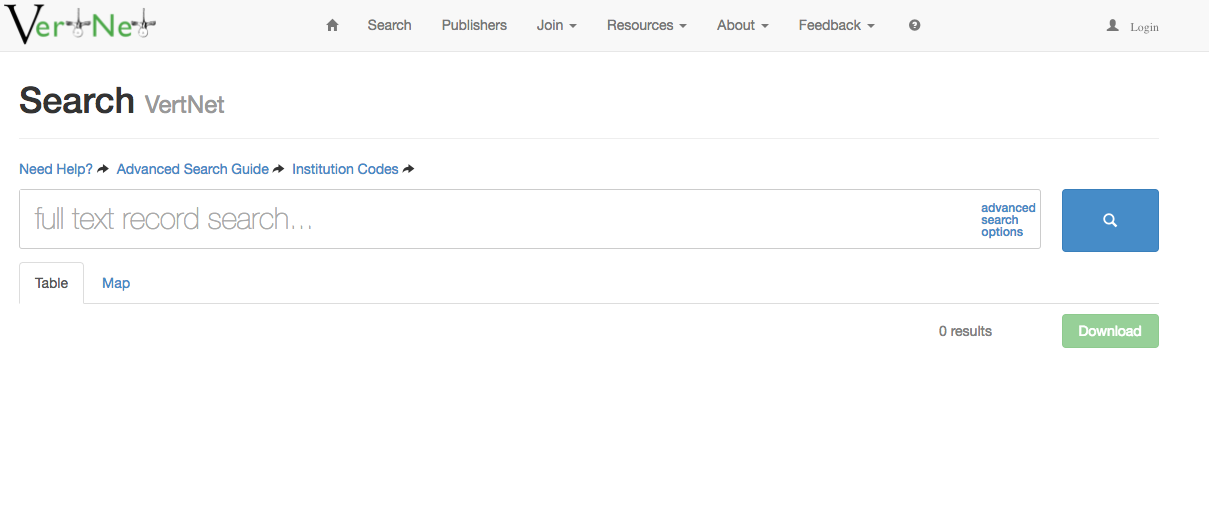The height and width of the screenshot is (528, 1209).
Task: Switch to the Map tab
Action: pos(116,283)
